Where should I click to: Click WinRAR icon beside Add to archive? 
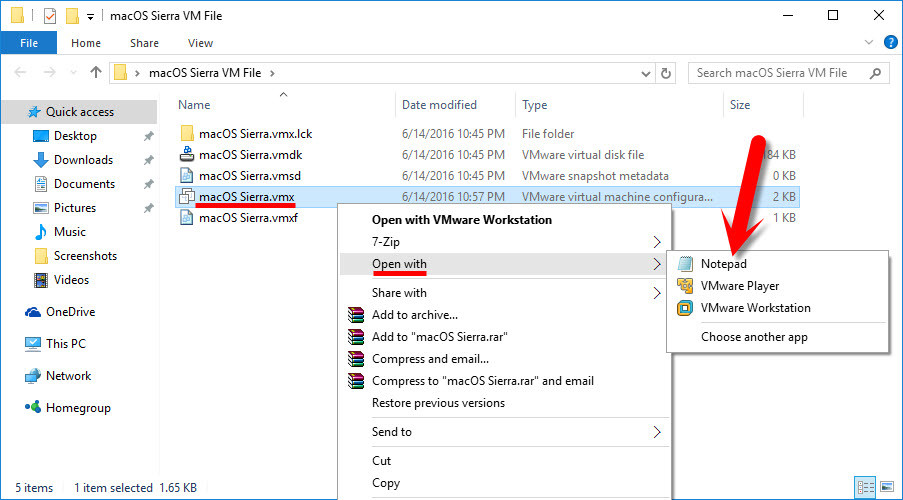pyautogui.click(x=356, y=315)
